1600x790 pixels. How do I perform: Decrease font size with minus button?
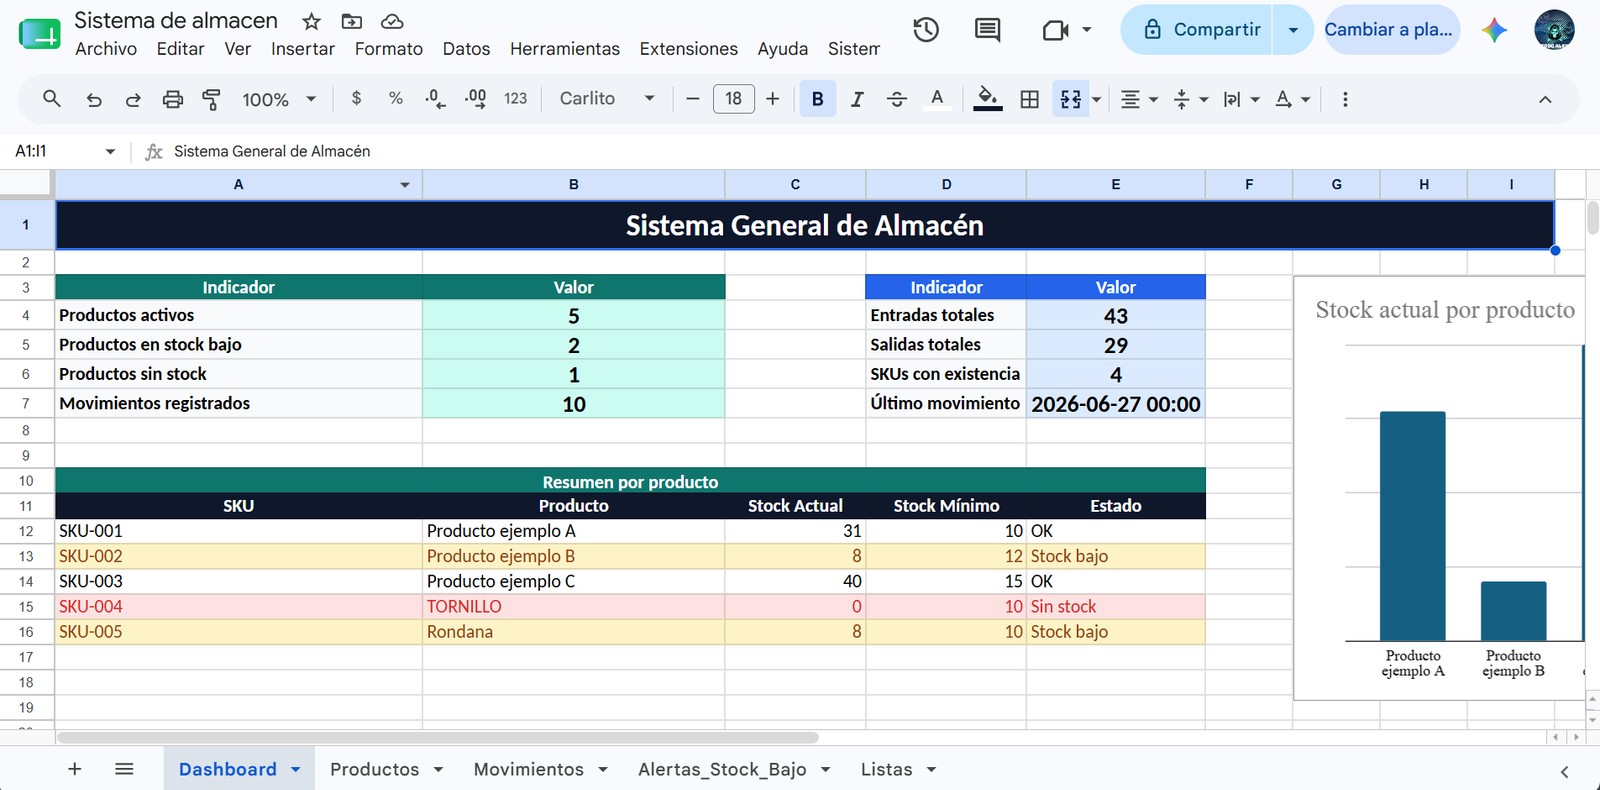(692, 98)
